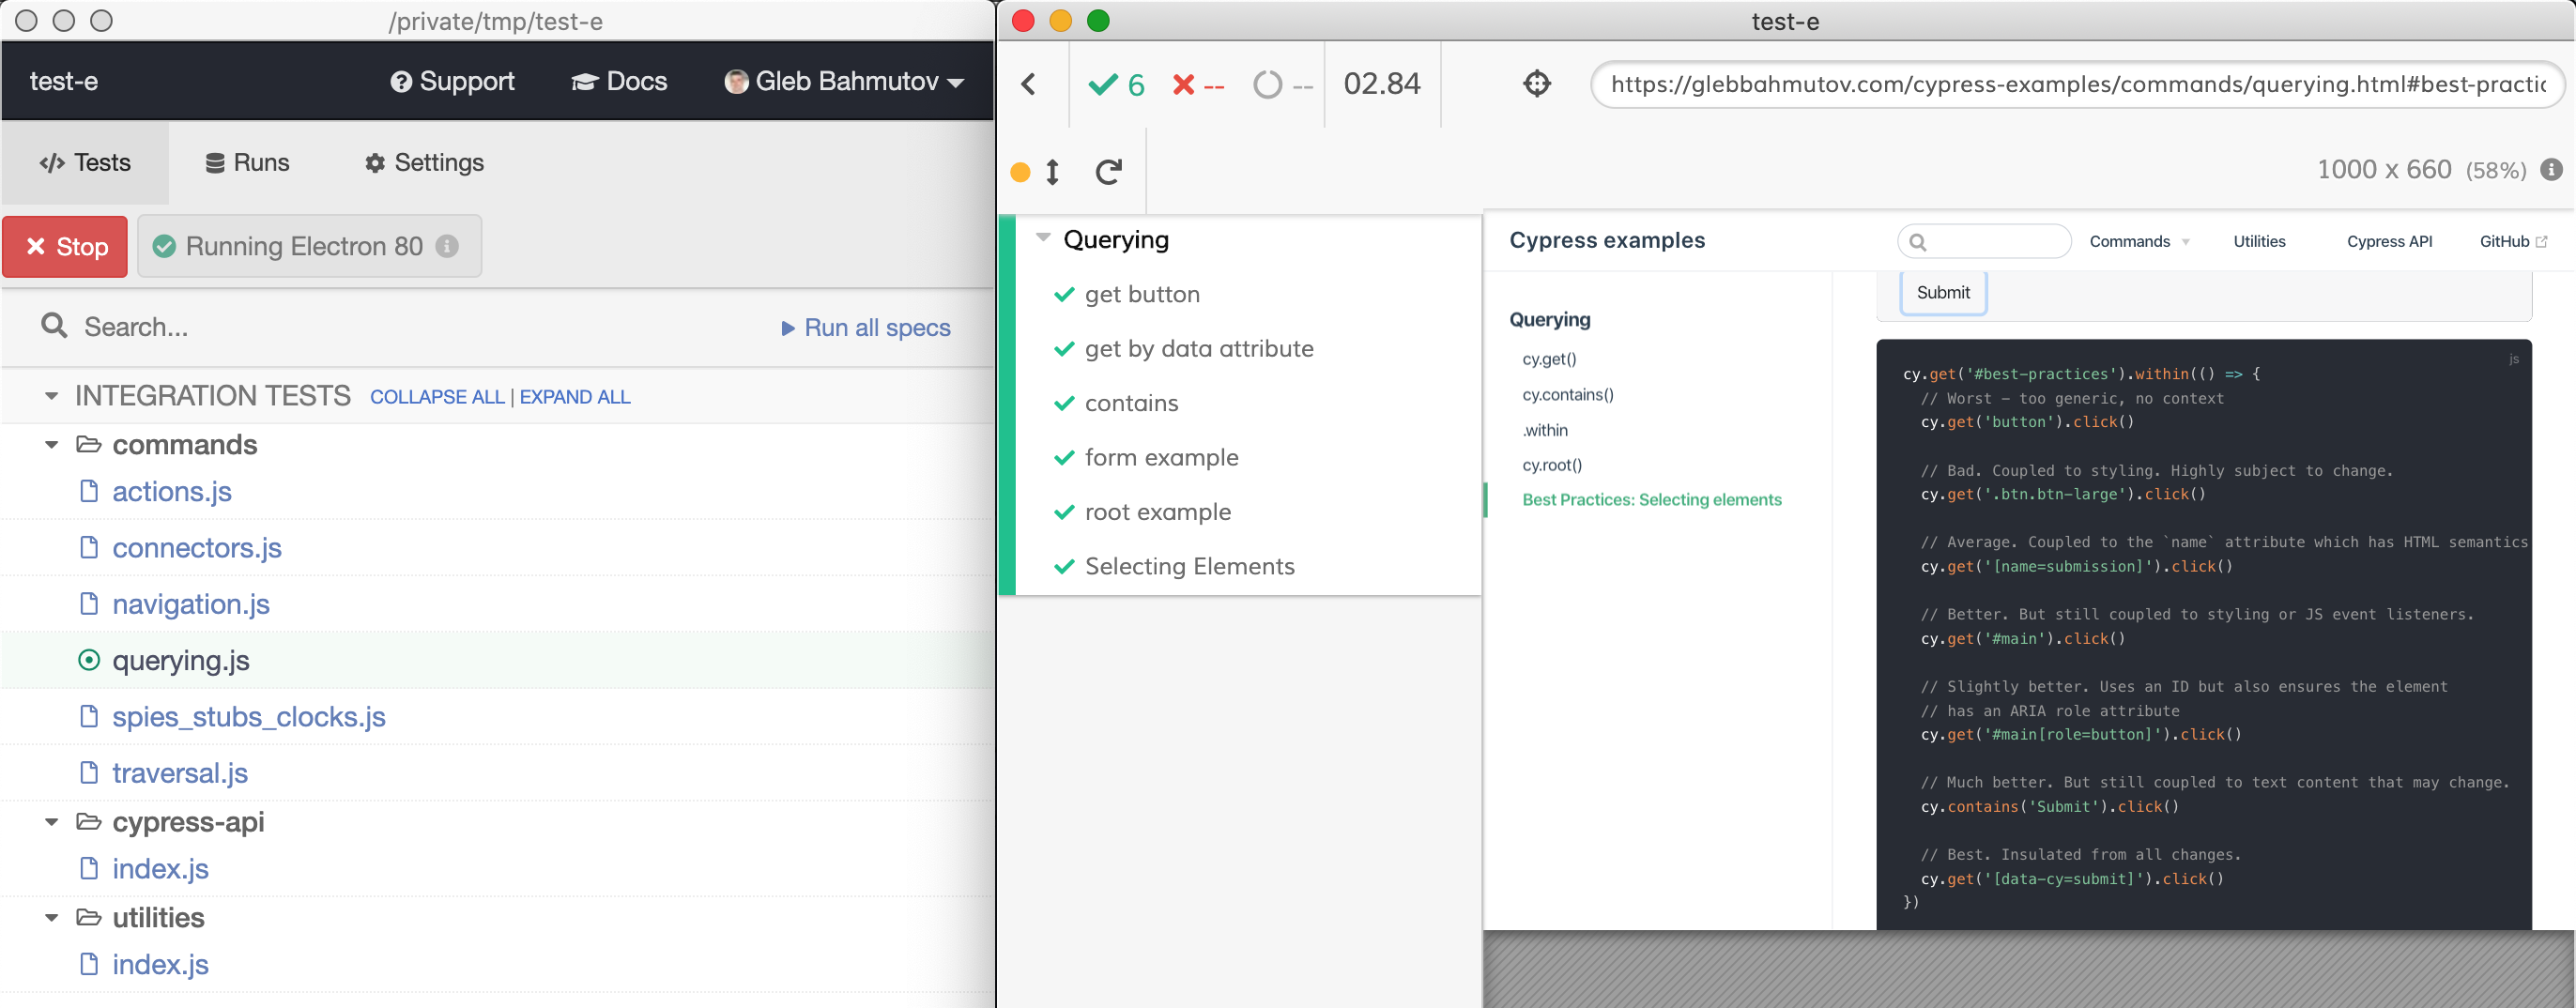Stop the running tests
The image size is (2576, 1008).
[65, 247]
